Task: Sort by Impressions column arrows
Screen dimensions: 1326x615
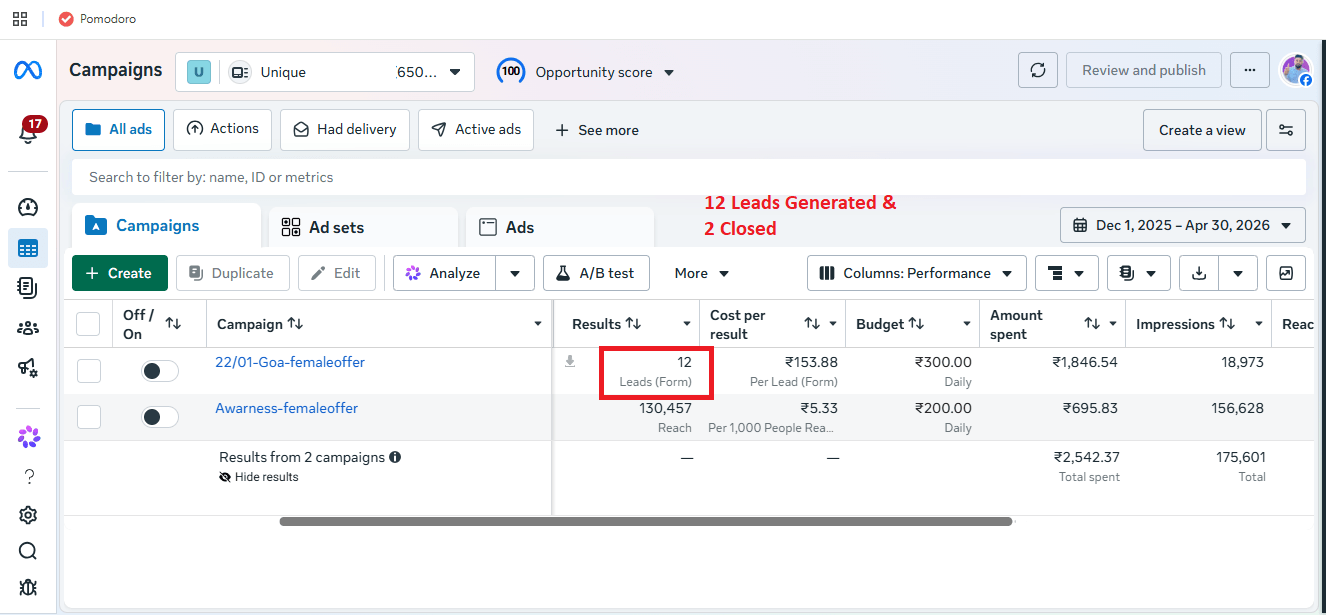Action: click(1227, 324)
